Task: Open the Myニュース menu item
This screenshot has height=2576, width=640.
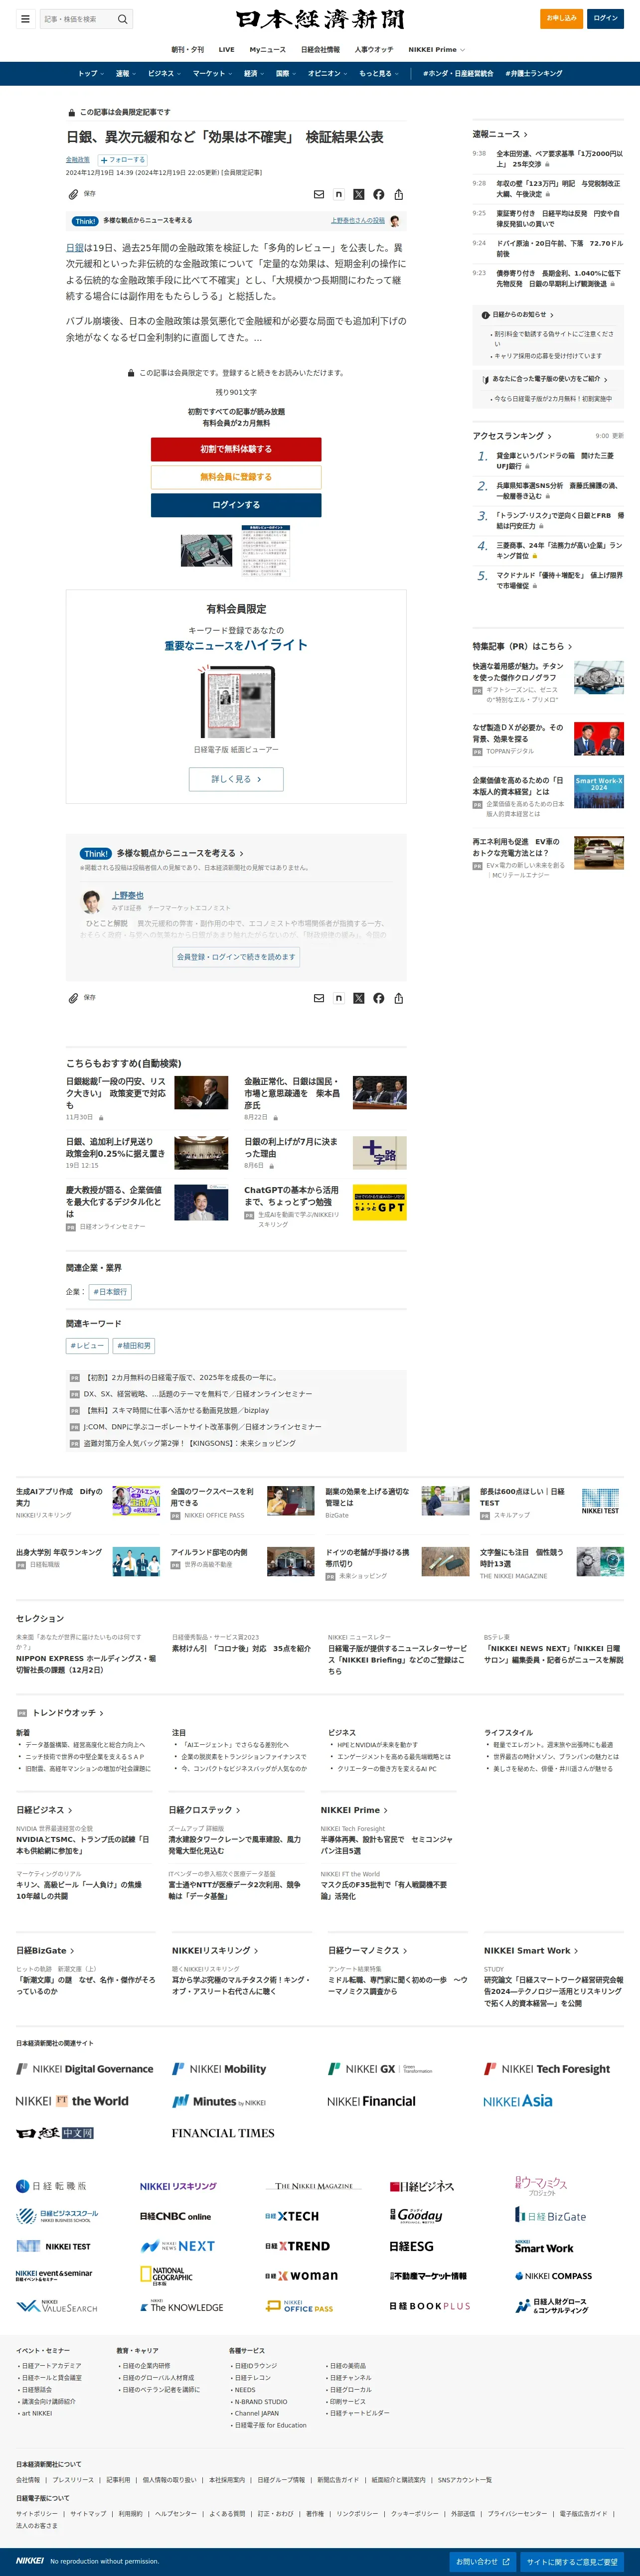Action: click(x=267, y=49)
